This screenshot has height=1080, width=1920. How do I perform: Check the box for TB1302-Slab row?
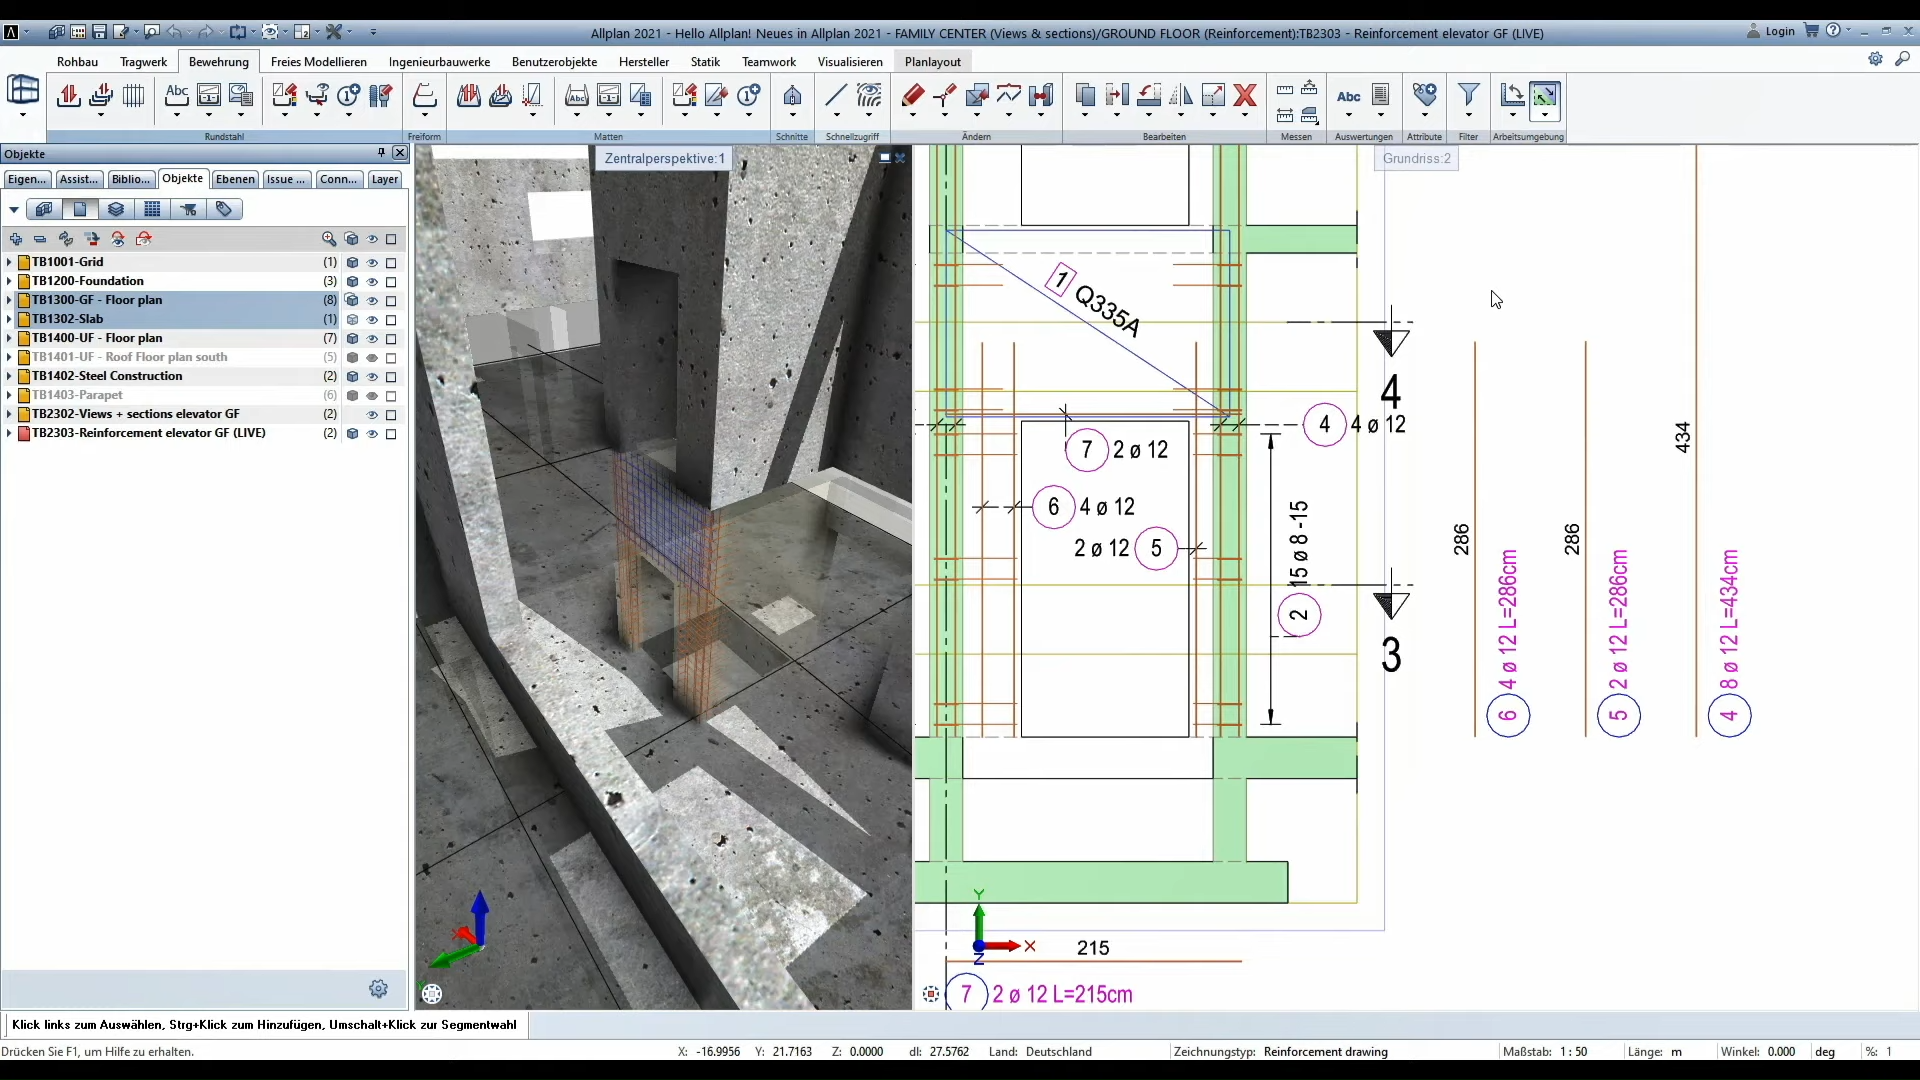[391, 320]
